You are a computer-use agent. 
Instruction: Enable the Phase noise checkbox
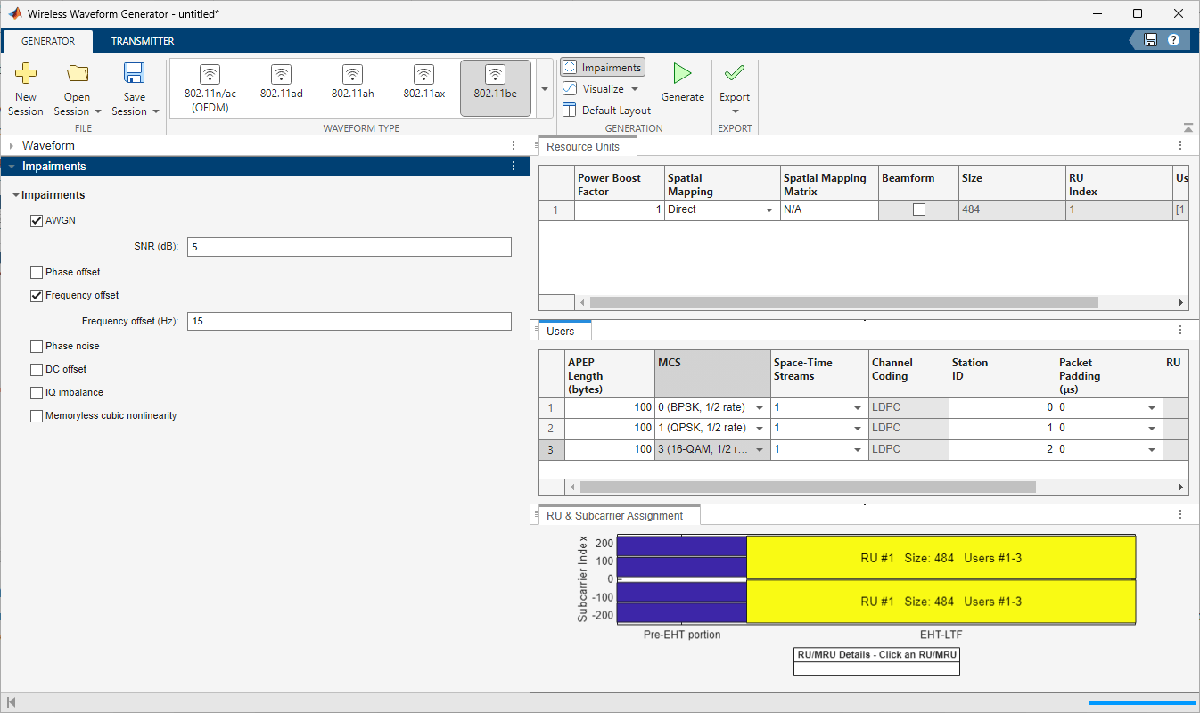pos(37,346)
